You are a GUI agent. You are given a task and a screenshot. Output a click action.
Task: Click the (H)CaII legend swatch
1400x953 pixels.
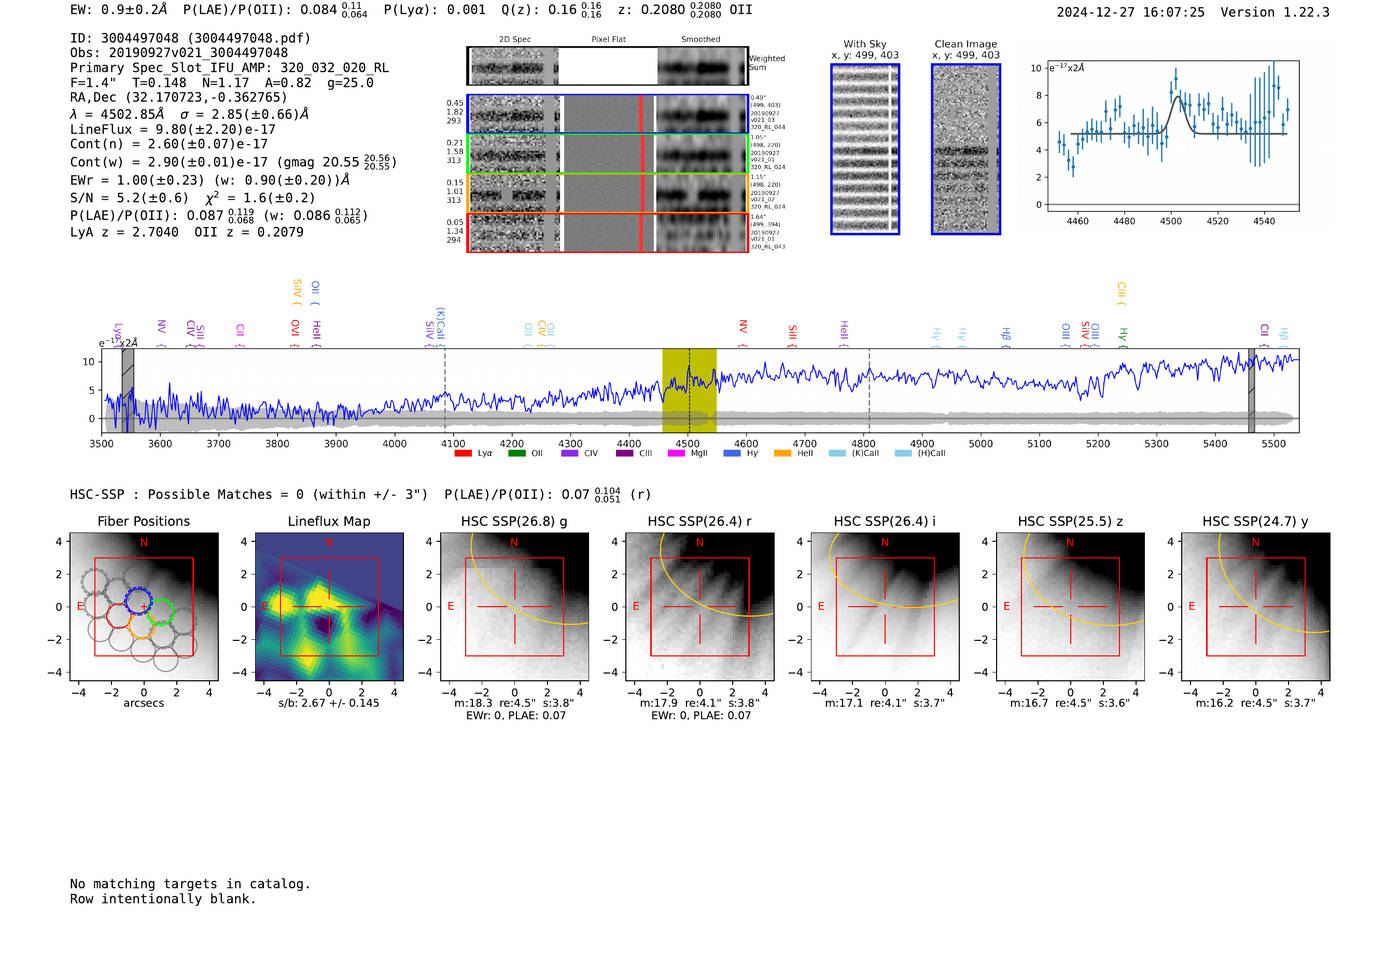click(x=903, y=453)
